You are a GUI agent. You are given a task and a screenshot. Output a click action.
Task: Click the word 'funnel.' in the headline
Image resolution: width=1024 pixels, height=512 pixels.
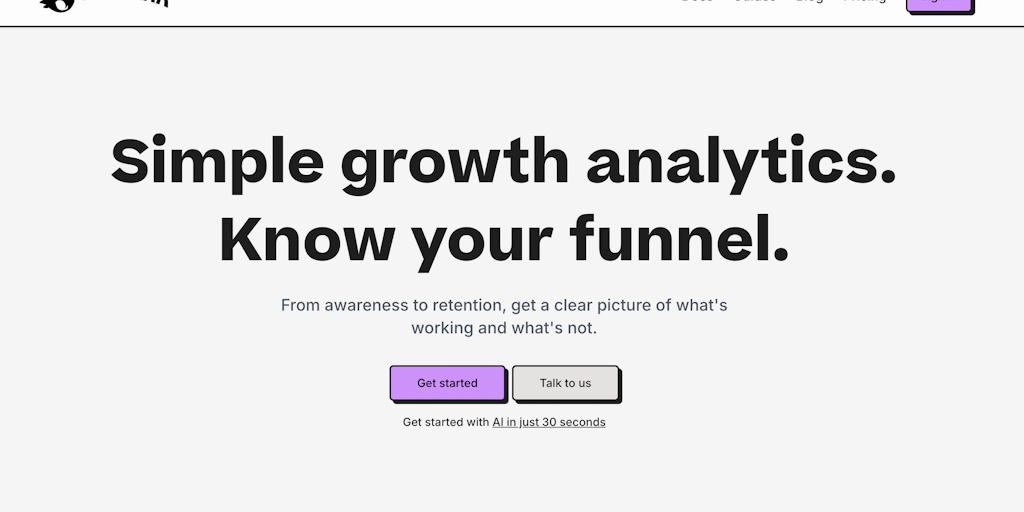tap(679, 240)
